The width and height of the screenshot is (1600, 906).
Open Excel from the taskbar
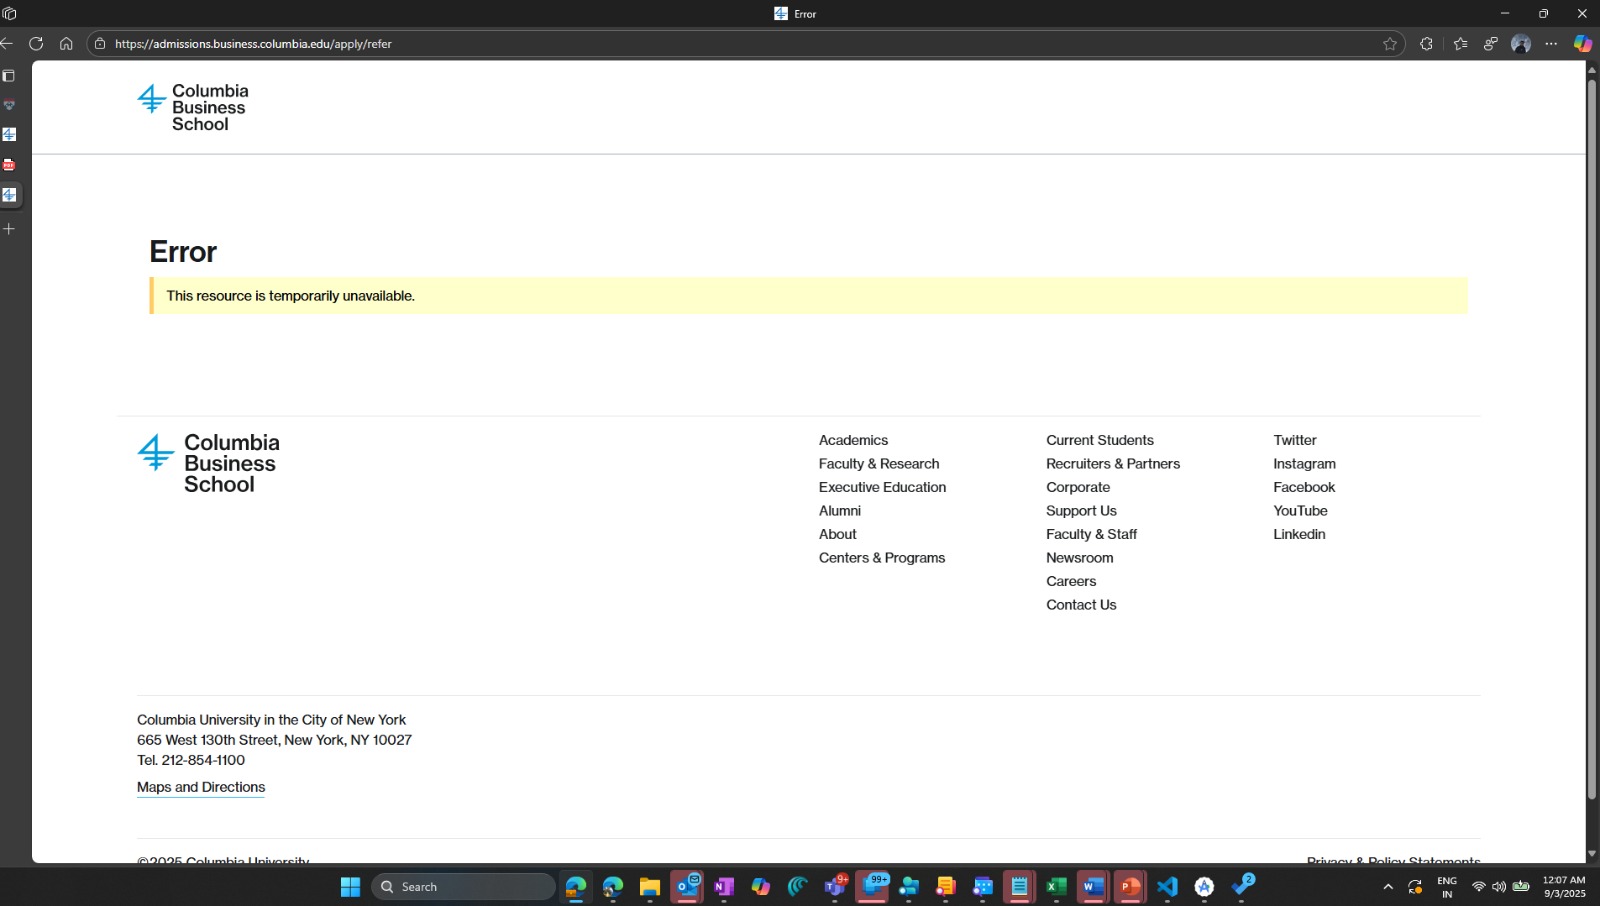1056,887
